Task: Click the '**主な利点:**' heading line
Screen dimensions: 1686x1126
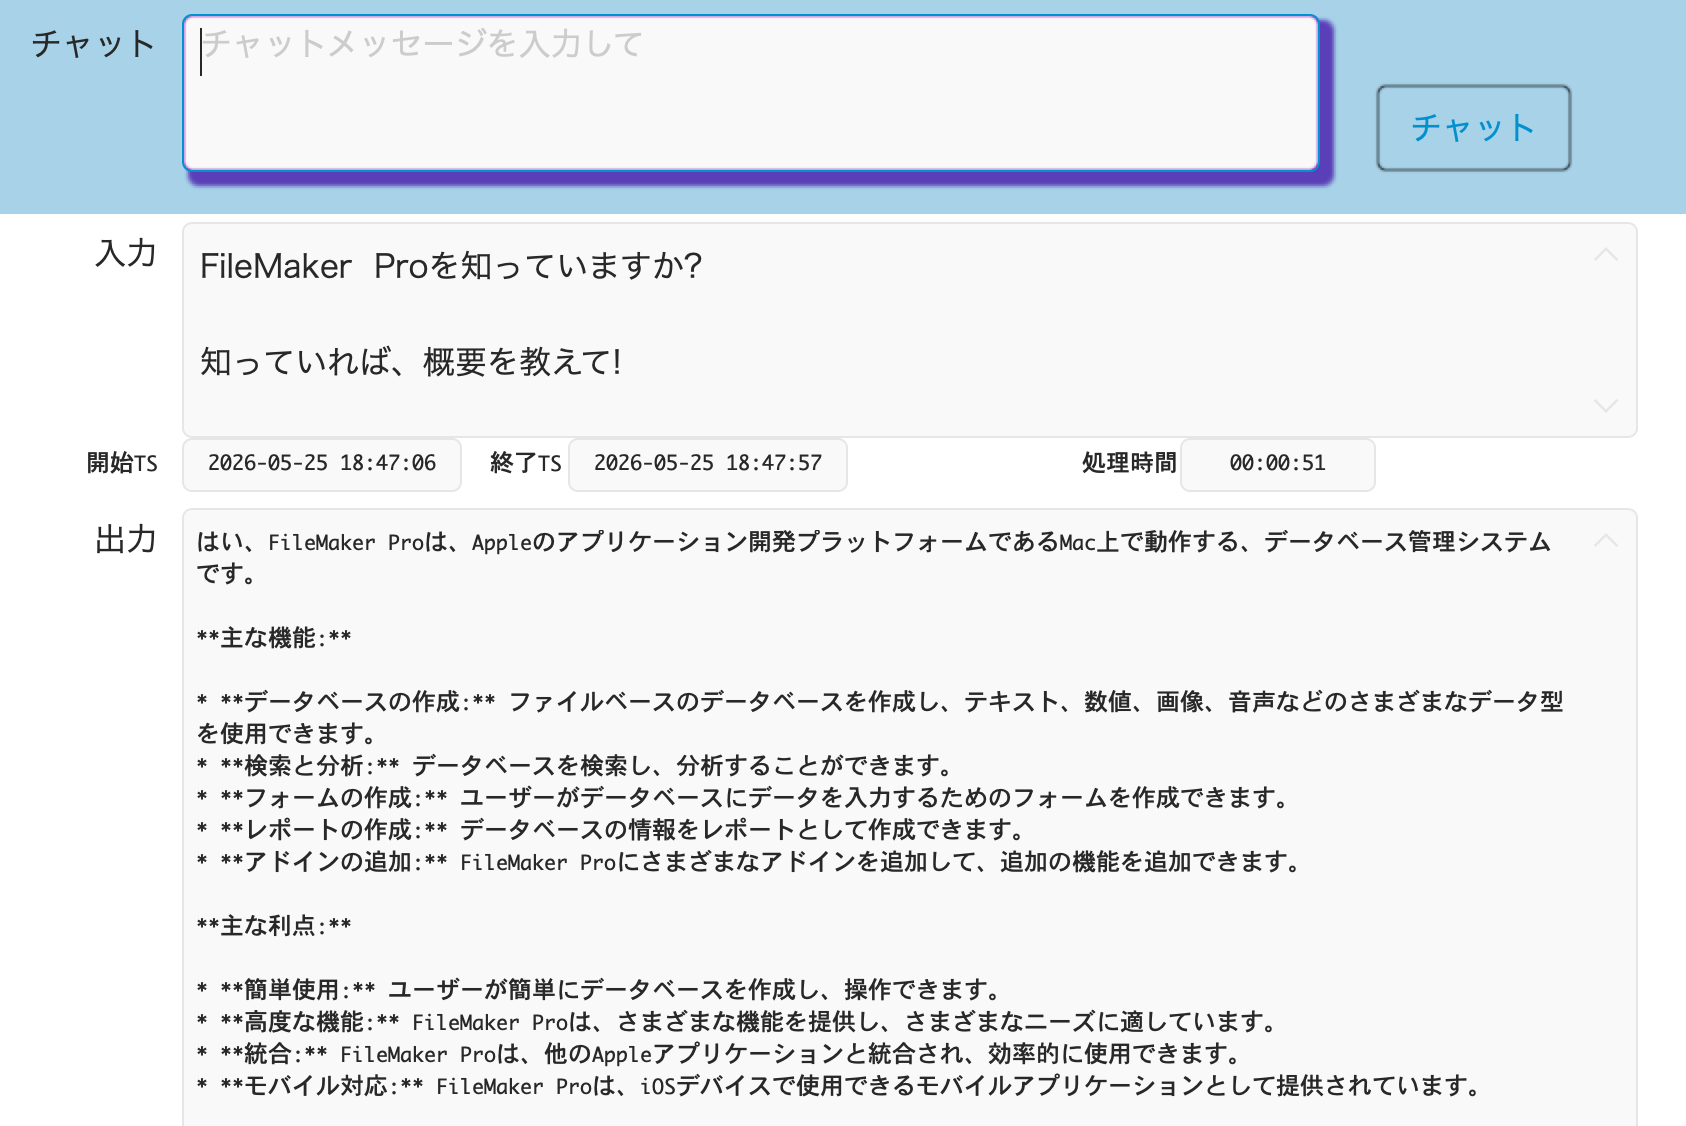Action: click(274, 926)
